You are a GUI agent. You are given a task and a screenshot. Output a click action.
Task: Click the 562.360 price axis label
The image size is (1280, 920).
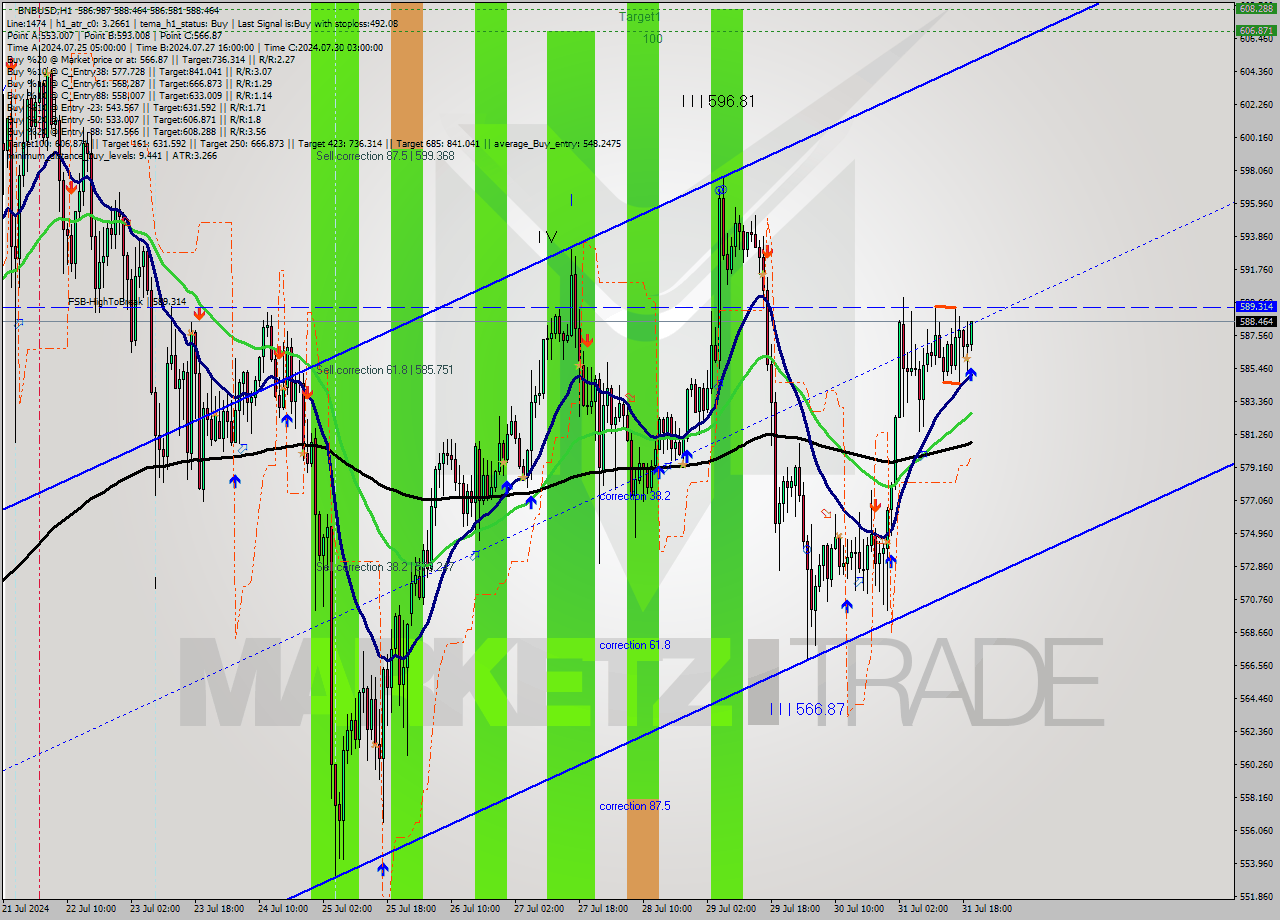(1255, 731)
